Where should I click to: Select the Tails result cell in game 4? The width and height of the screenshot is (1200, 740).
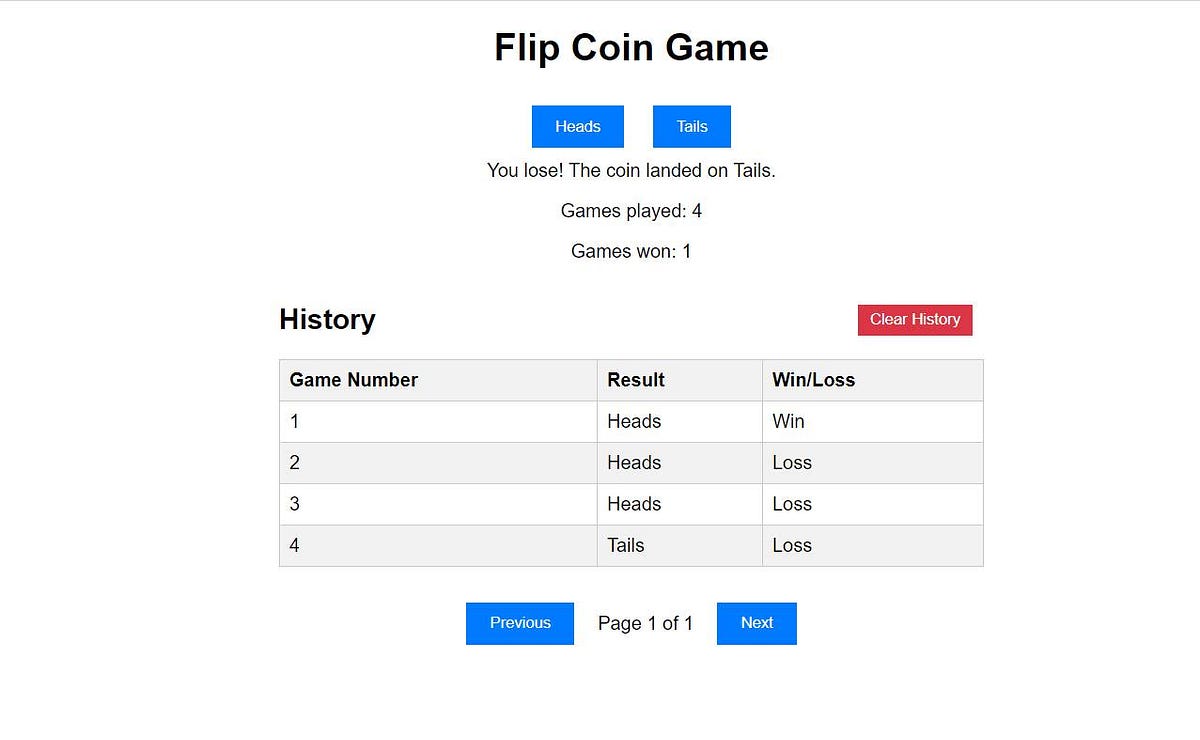[x=625, y=545]
